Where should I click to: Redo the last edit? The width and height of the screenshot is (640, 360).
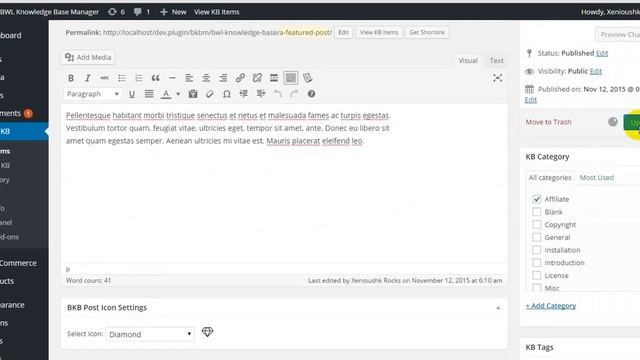click(294, 94)
